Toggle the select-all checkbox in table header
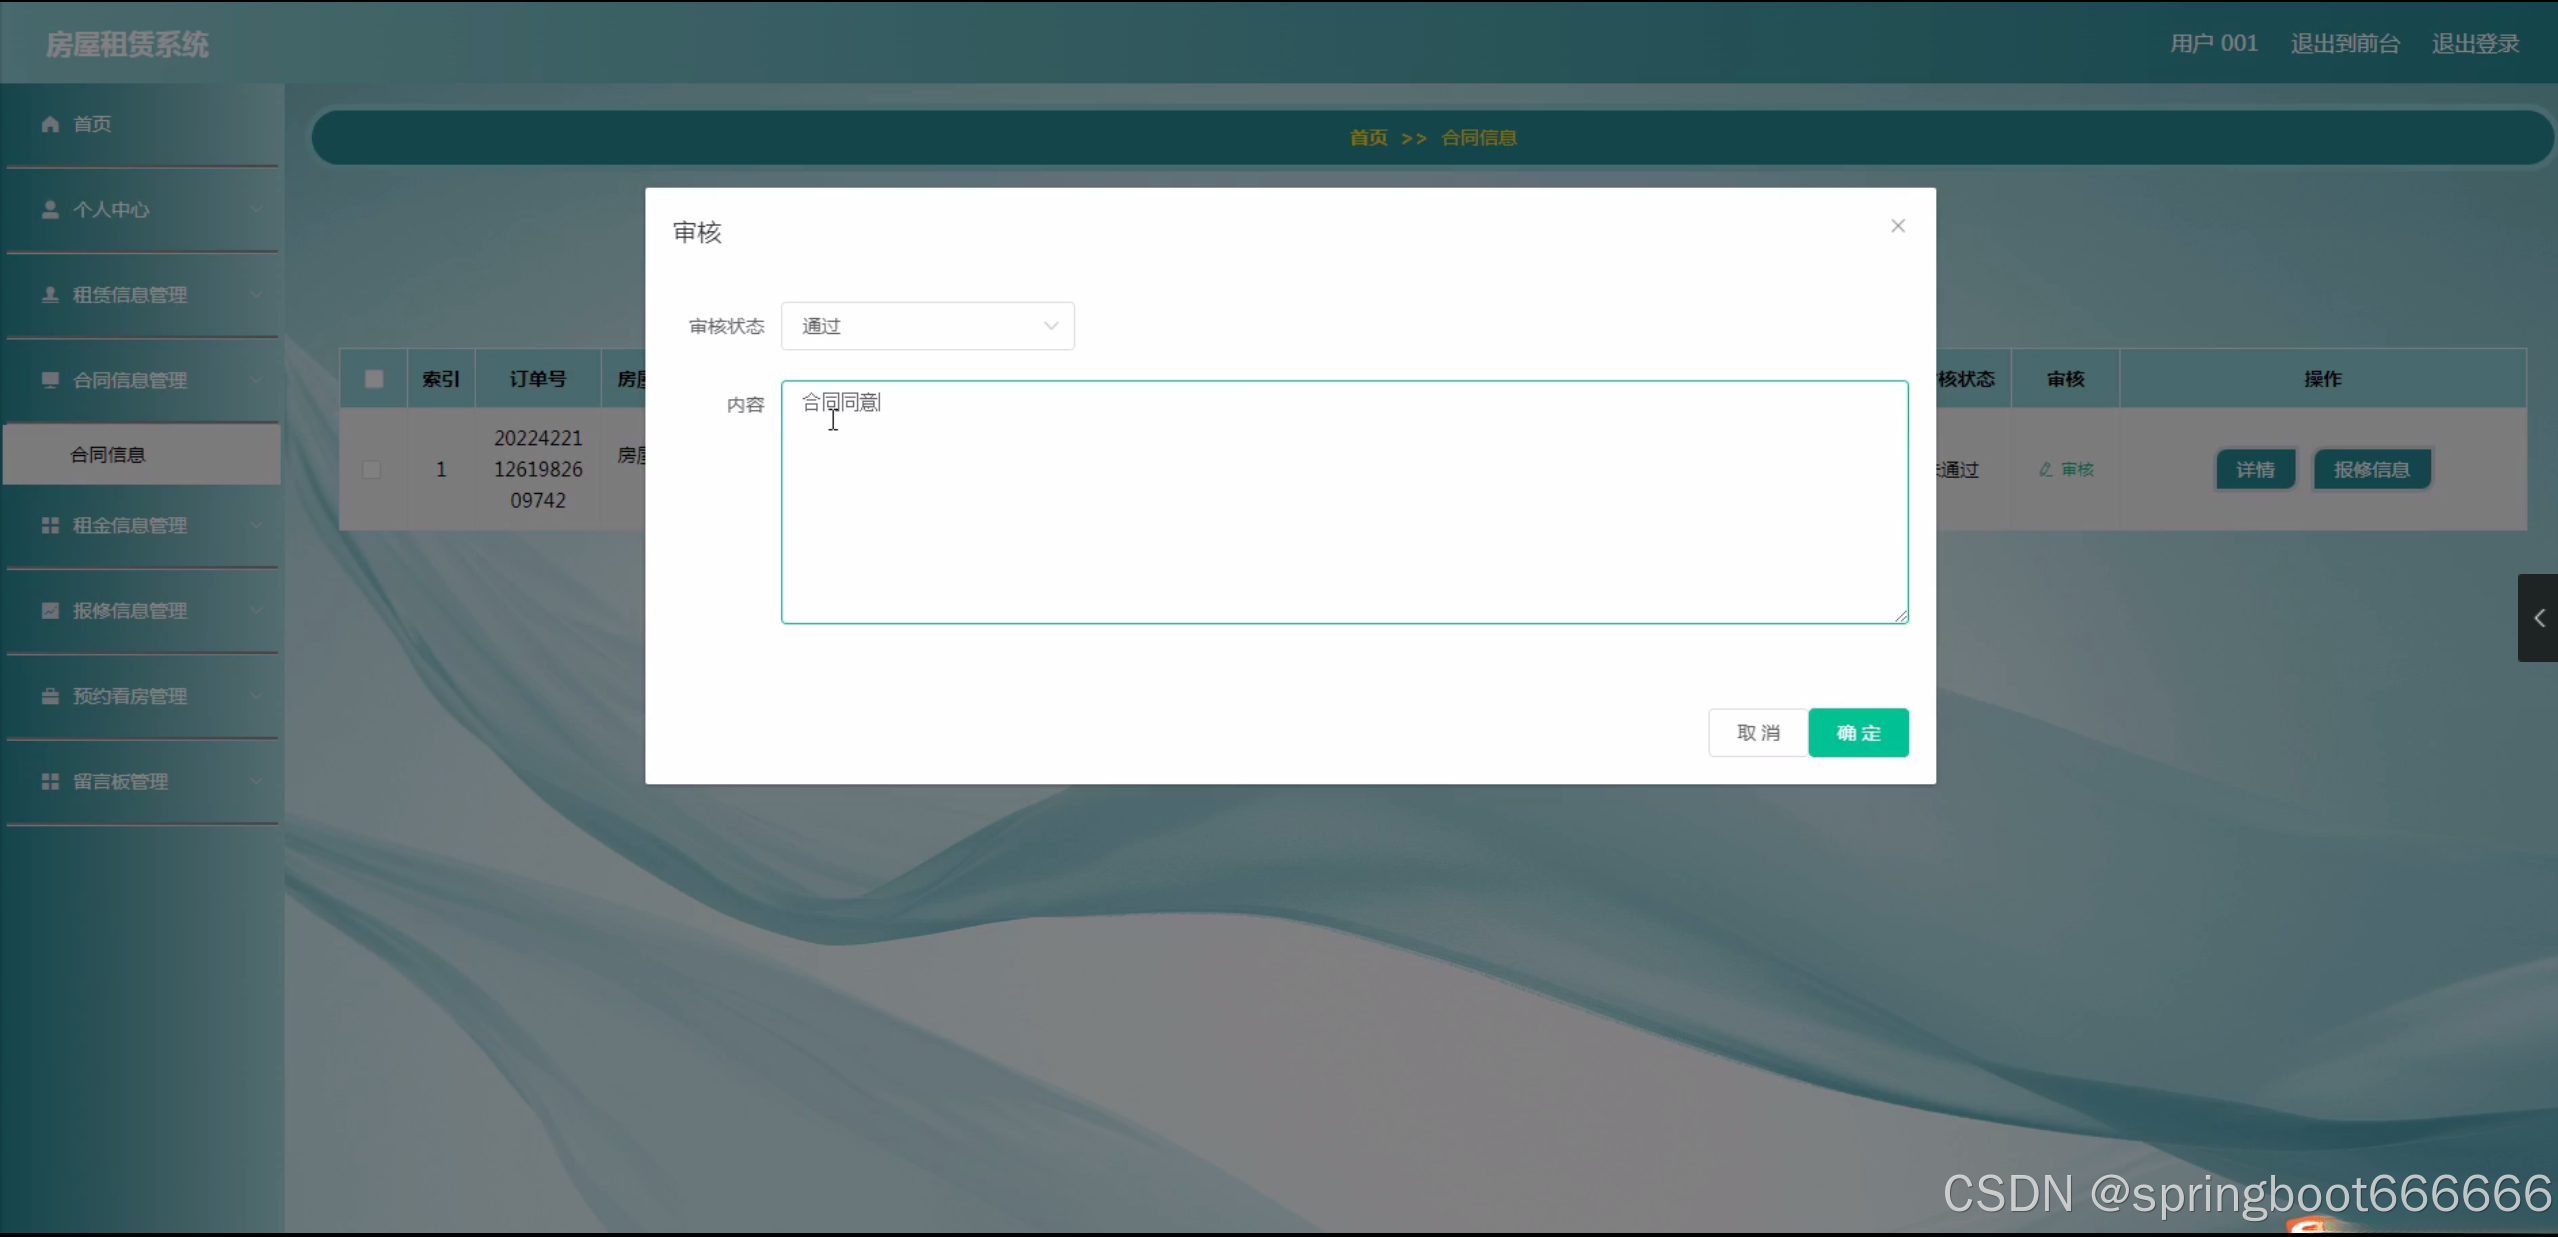Image resolution: width=2558 pixels, height=1237 pixels. [374, 379]
